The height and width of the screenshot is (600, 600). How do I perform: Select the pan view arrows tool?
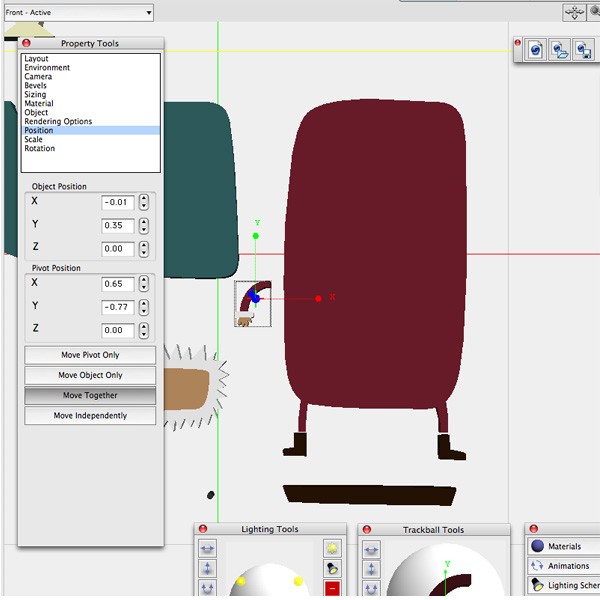coord(575,12)
